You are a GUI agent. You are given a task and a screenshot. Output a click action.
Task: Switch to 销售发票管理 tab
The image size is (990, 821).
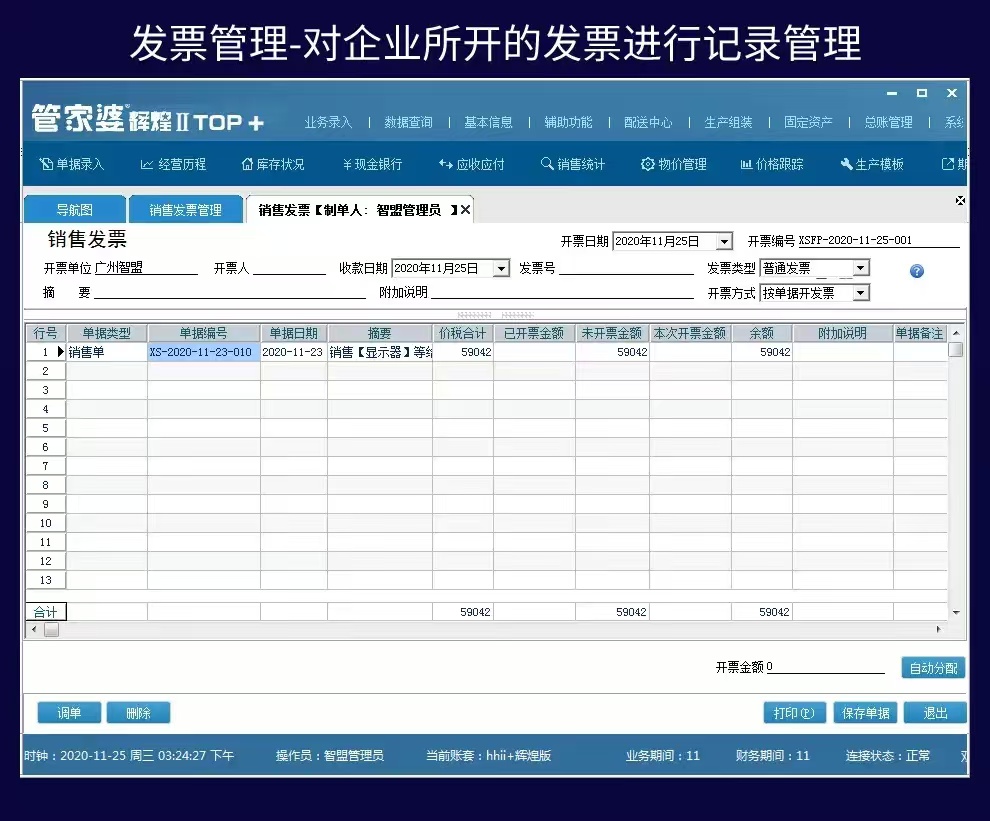coord(186,210)
